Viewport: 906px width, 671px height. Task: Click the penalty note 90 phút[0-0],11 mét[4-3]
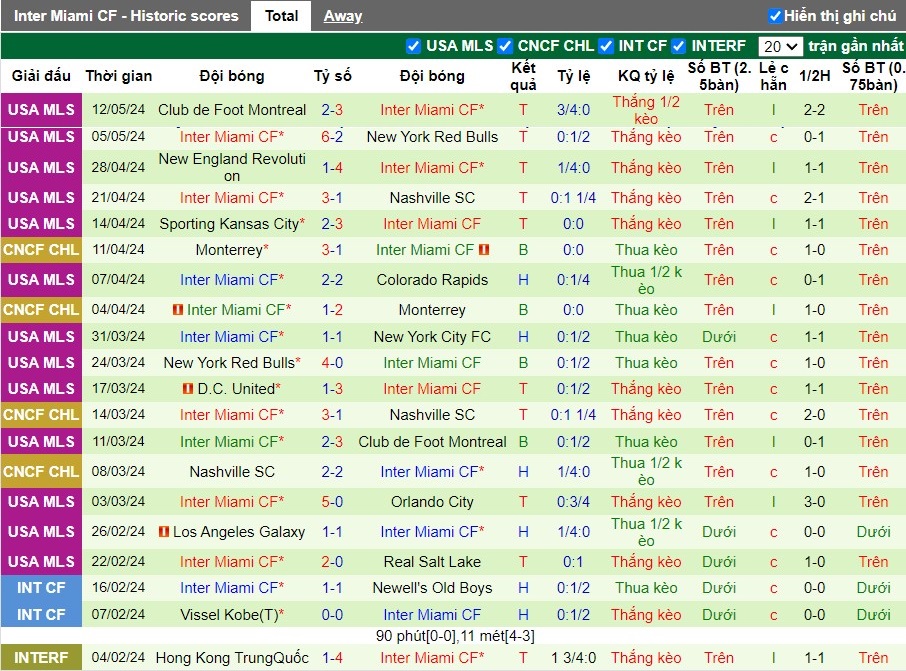point(455,636)
